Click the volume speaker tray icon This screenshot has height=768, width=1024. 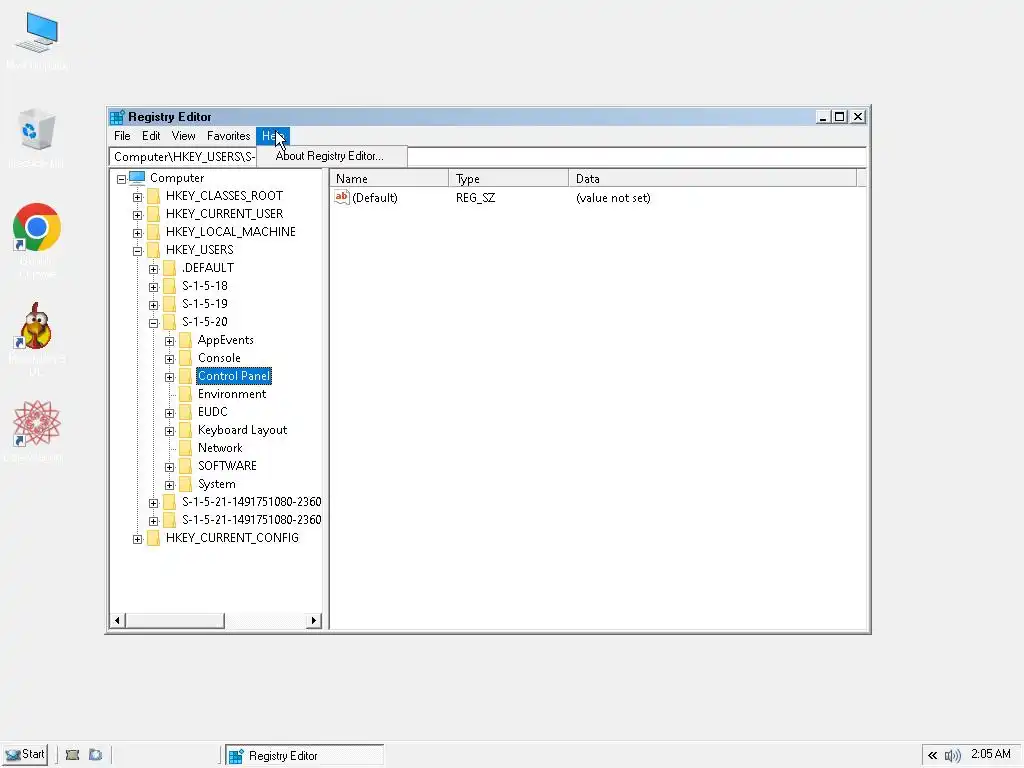tap(953, 756)
